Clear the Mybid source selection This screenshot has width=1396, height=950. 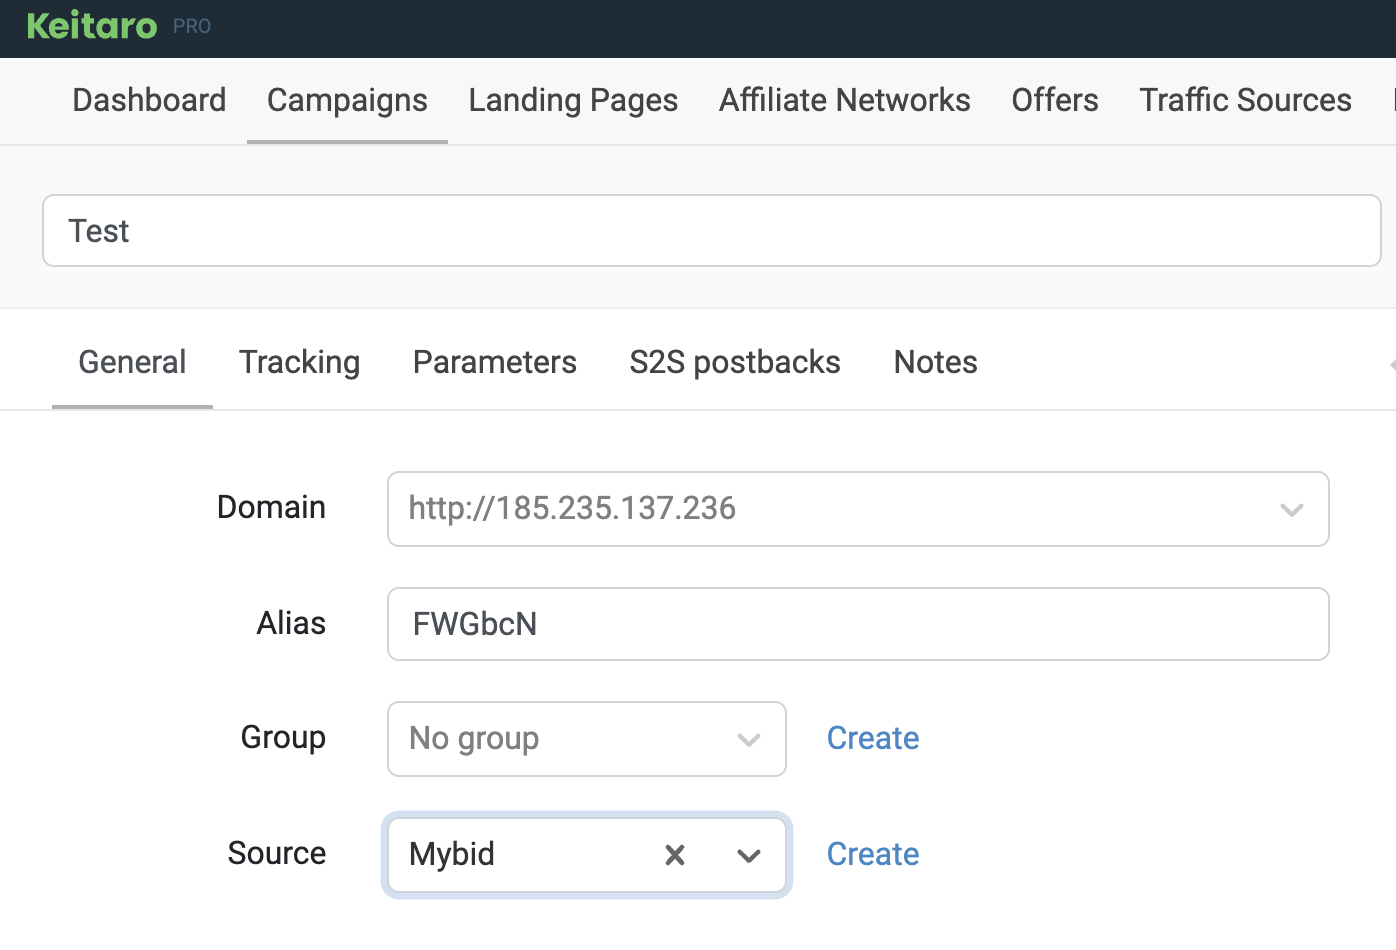coord(675,855)
